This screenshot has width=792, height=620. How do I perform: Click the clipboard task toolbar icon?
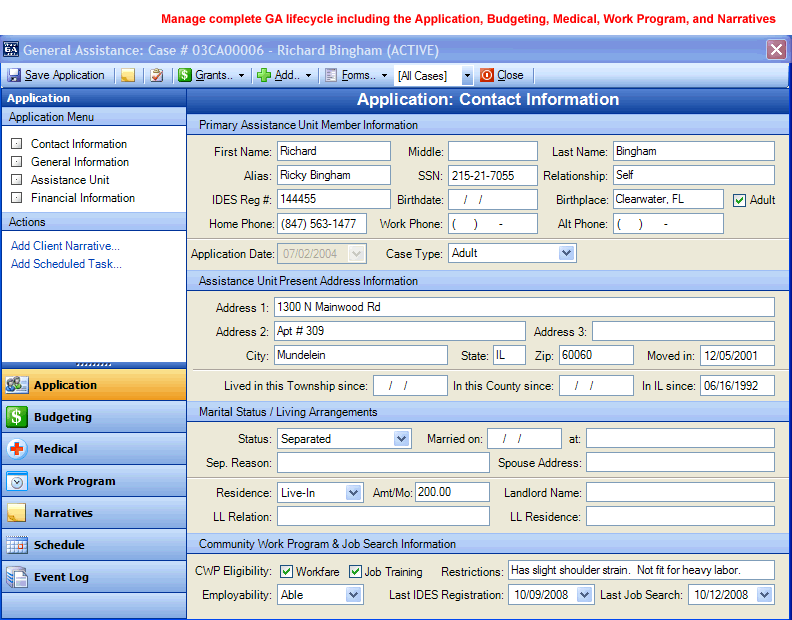[x=157, y=75]
